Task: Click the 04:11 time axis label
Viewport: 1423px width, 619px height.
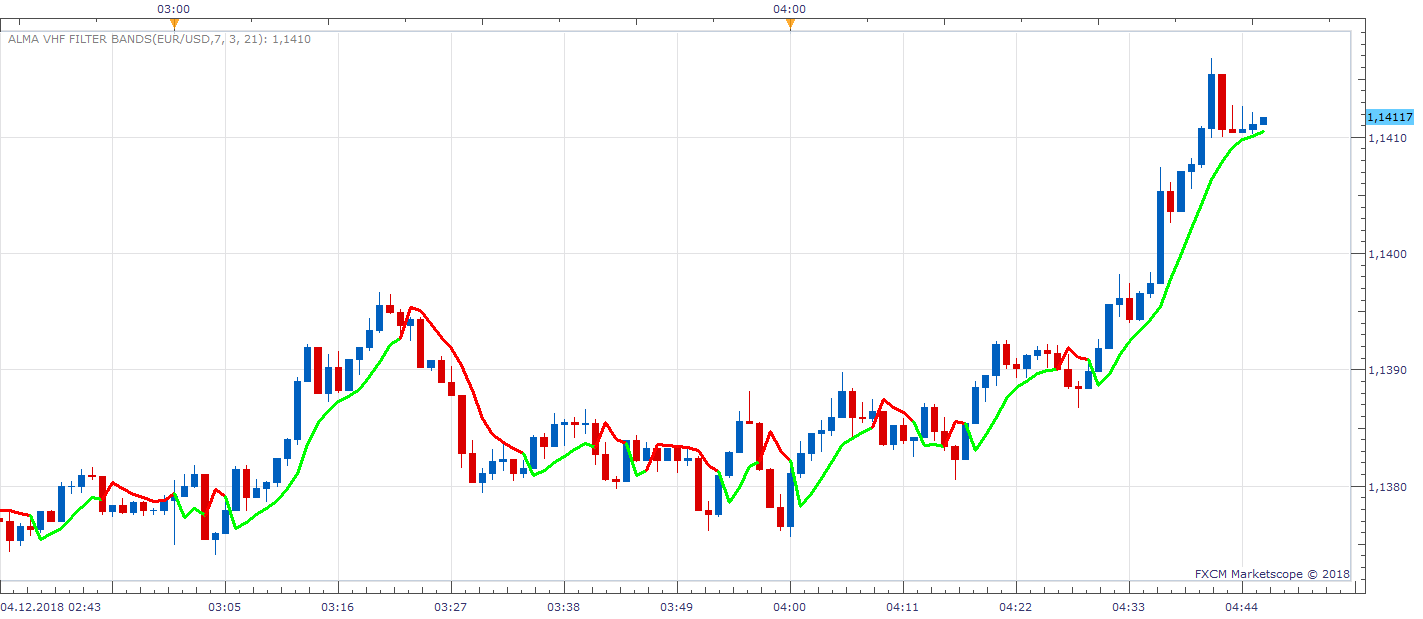Action: 902,607
